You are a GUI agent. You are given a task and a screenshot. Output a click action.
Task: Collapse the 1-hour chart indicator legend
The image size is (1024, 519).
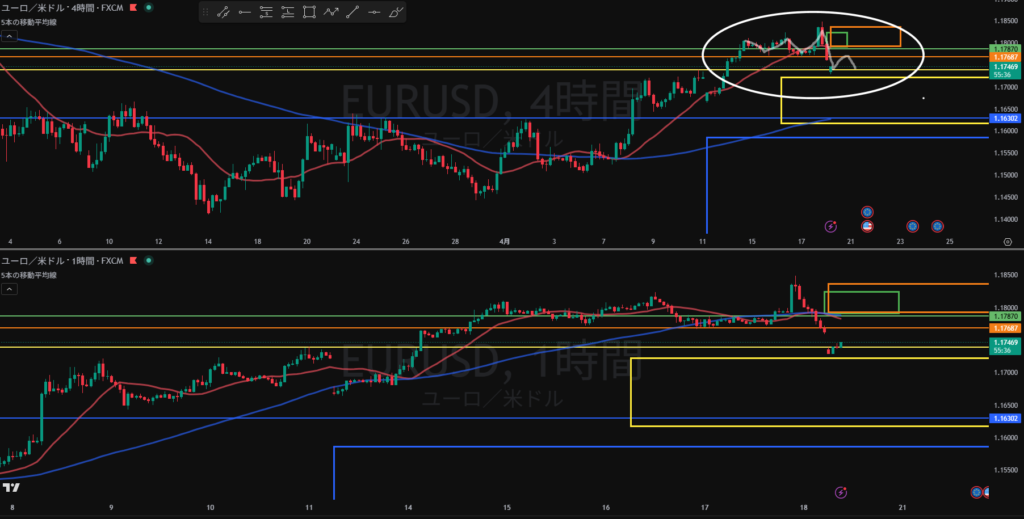click(x=9, y=289)
